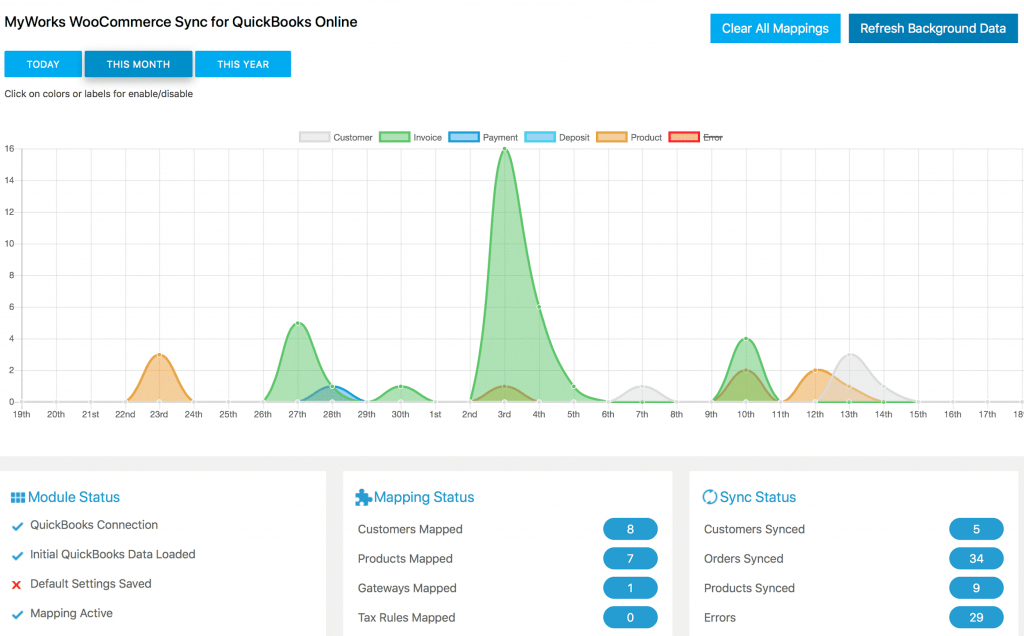Click the Mapping Status puzzle icon
Viewport: 1024px width, 636px height.
pyautogui.click(x=362, y=497)
